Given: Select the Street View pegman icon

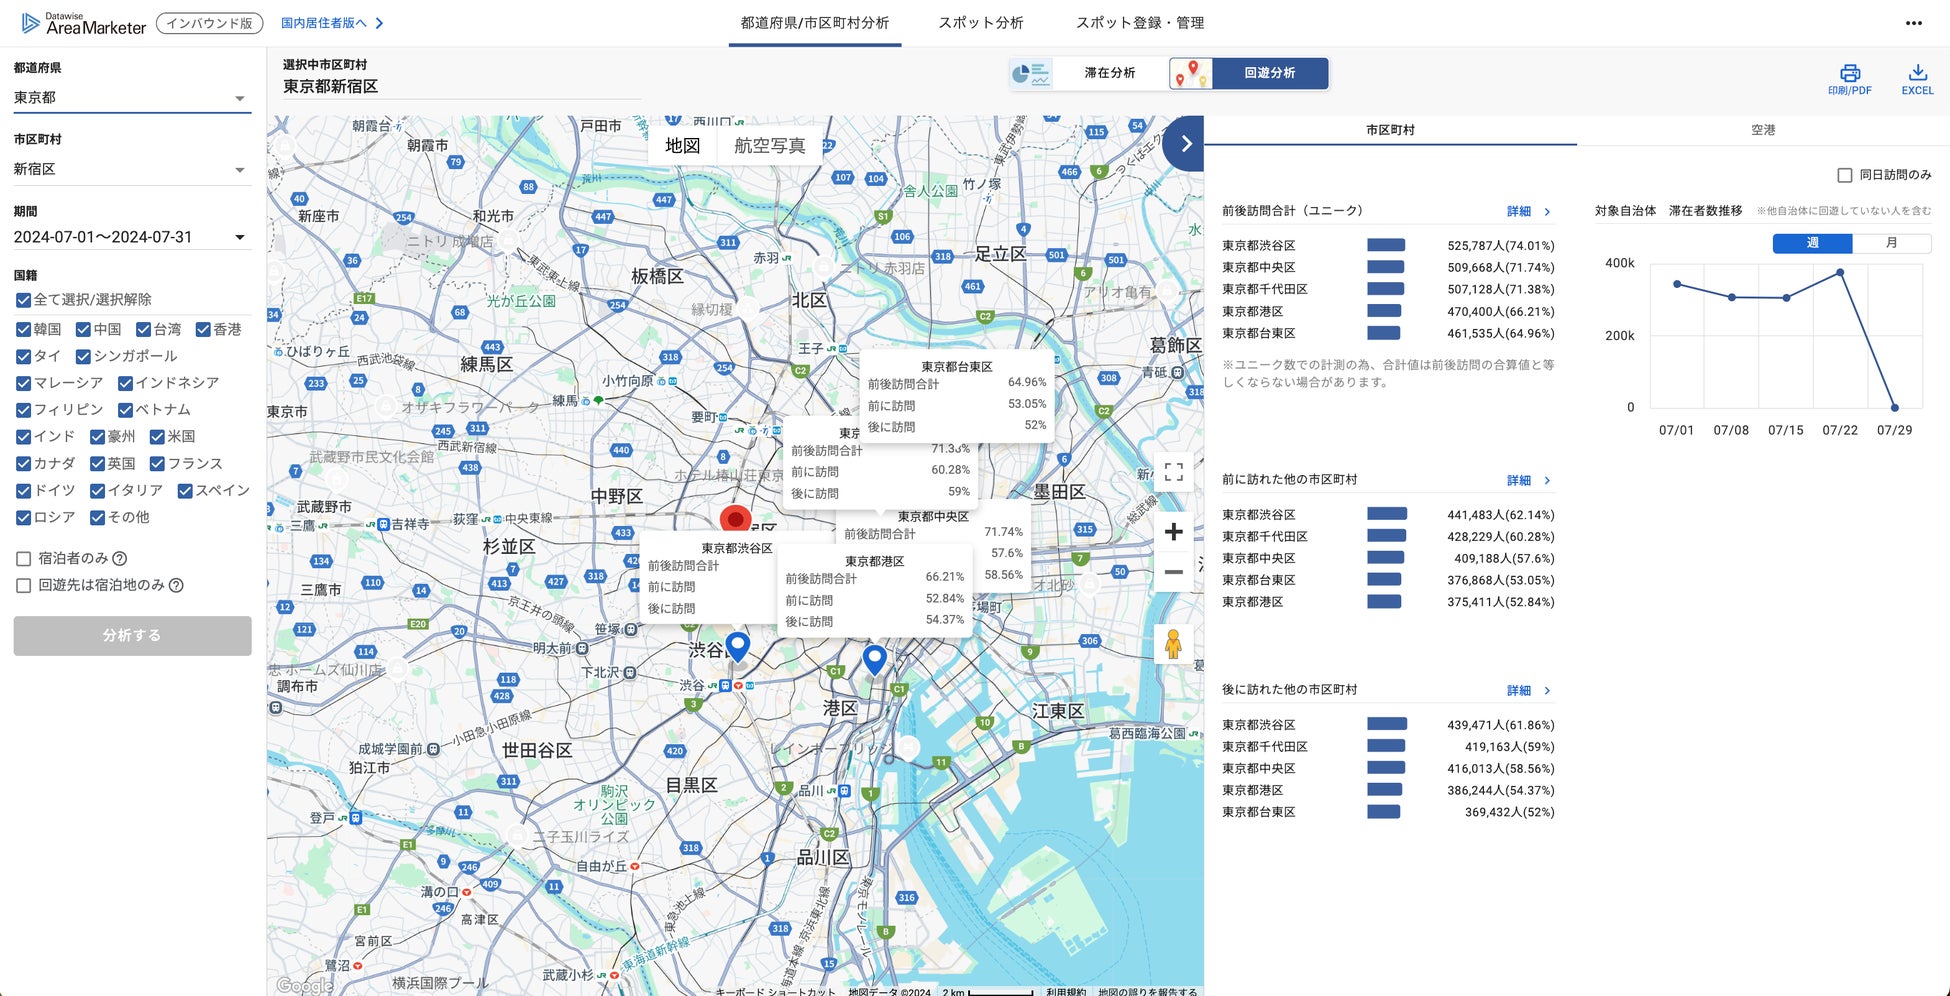Looking at the screenshot, I should pyautogui.click(x=1174, y=644).
